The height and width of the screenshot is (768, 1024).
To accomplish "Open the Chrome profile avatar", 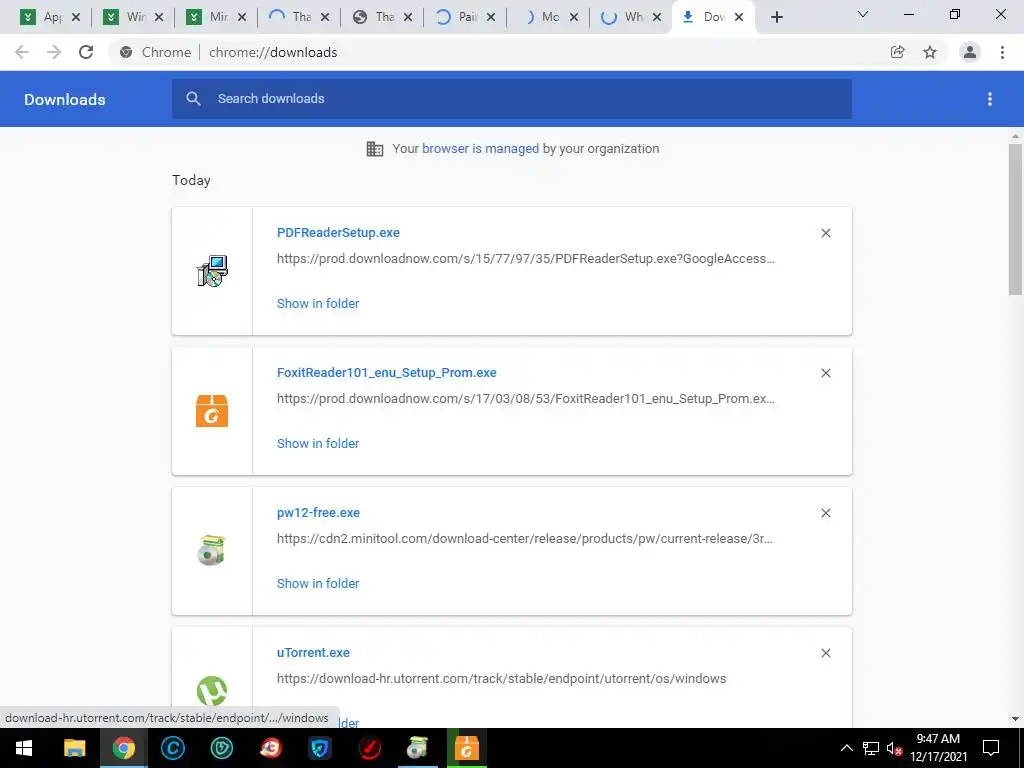I will [x=970, y=52].
